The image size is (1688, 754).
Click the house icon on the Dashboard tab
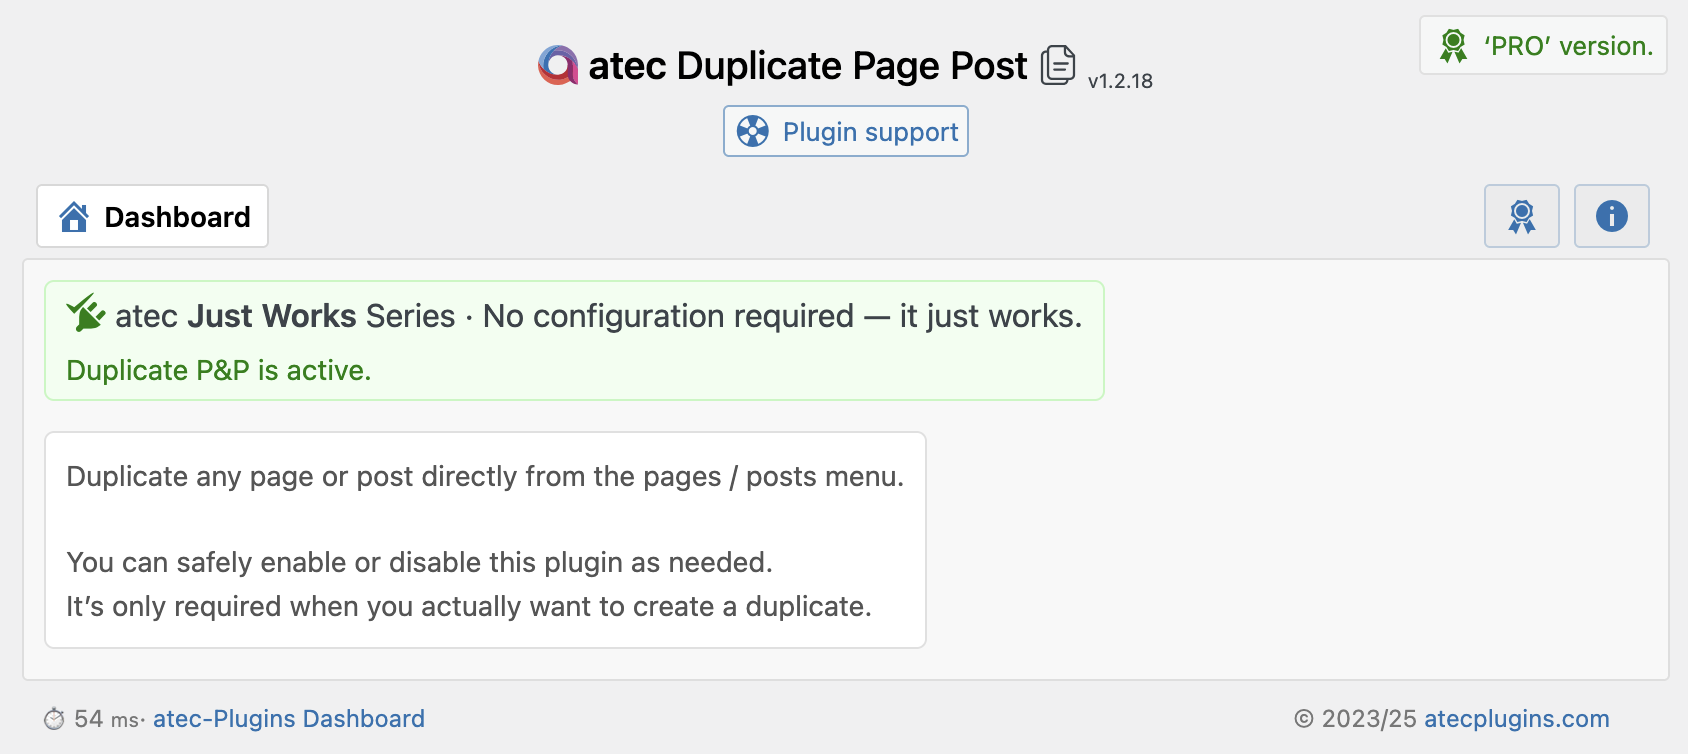pos(74,217)
